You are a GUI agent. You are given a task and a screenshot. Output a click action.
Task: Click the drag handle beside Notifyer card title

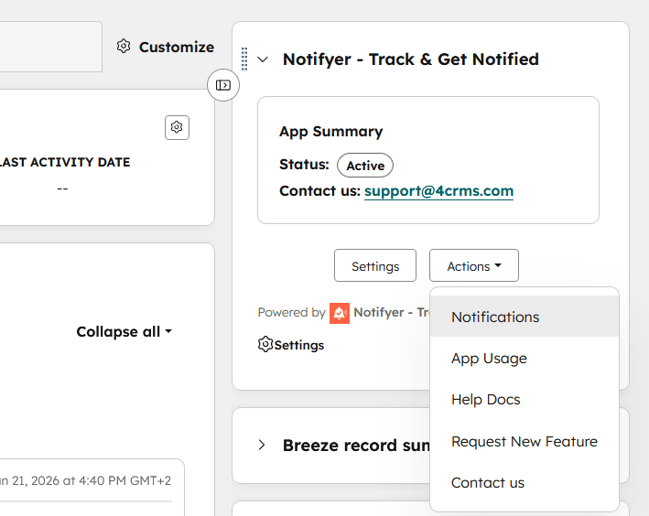(245, 59)
